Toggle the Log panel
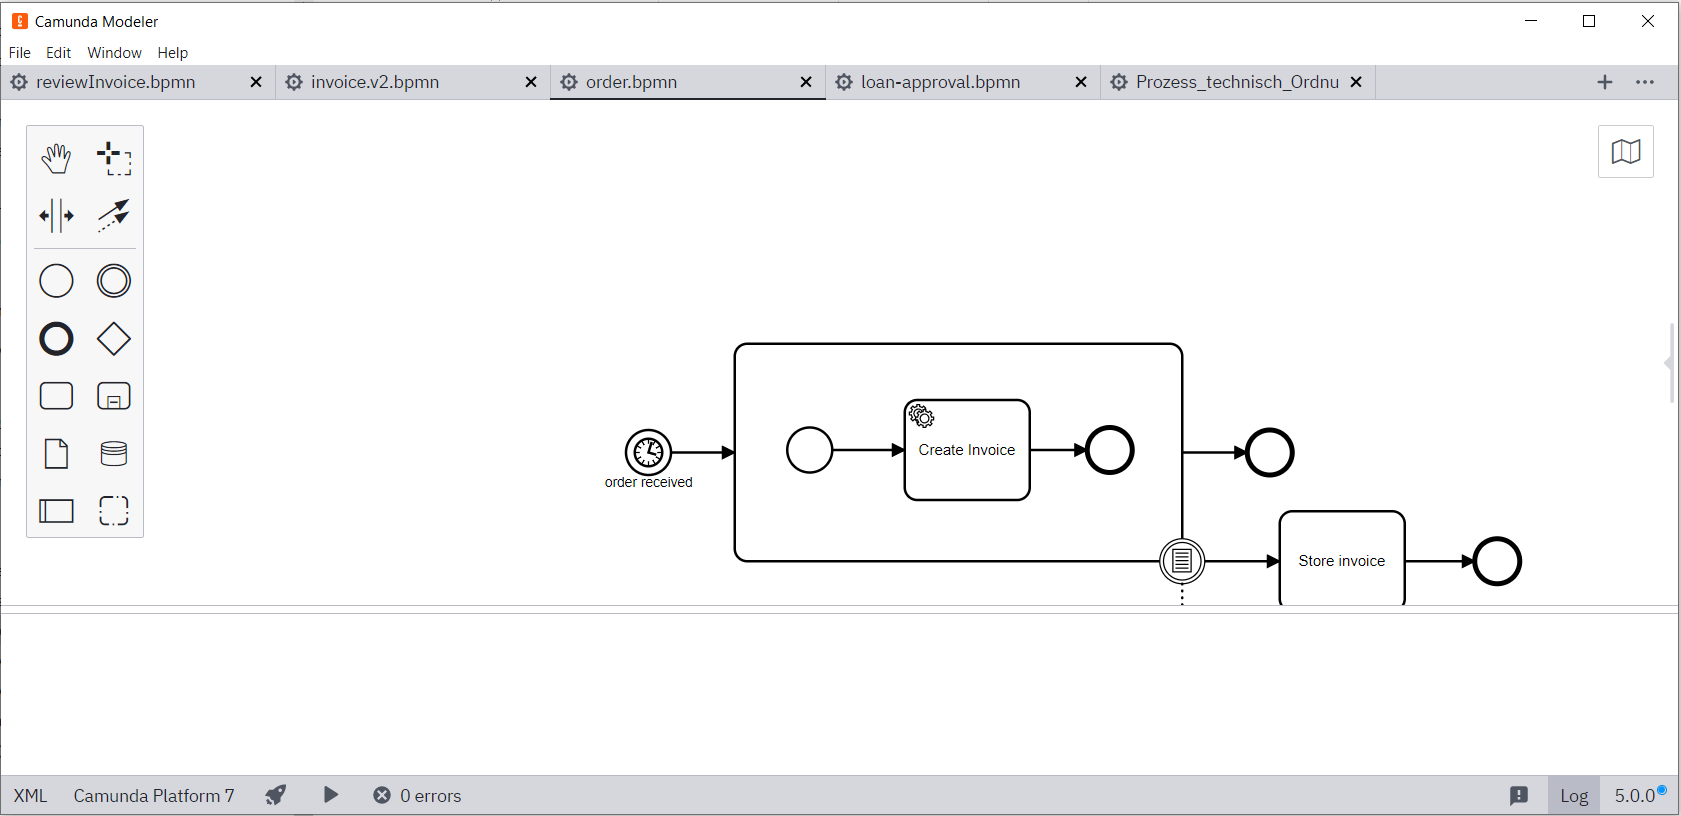 point(1573,796)
